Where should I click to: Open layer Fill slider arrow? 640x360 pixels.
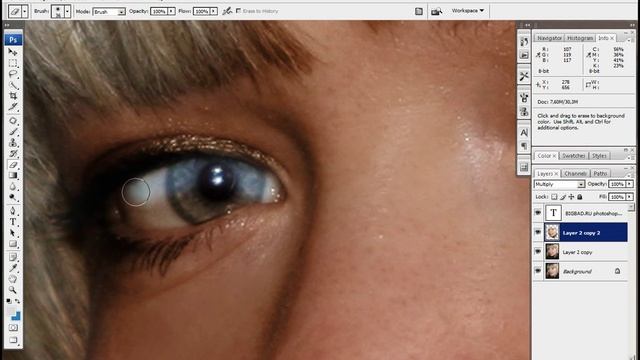pos(629,197)
